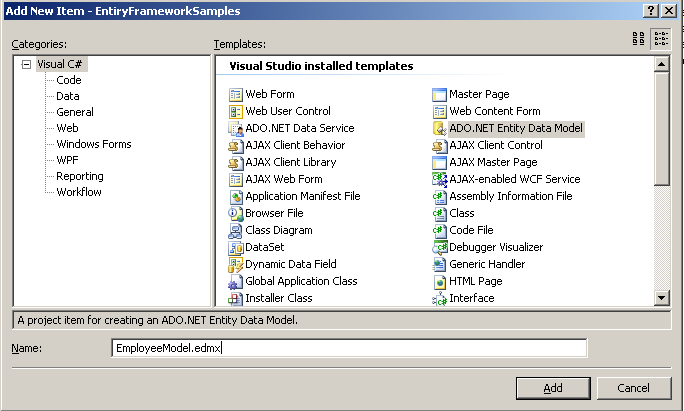This screenshot has width=684, height=411.
Task: Click the 'Assembly Information File' label
Action: point(510,196)
